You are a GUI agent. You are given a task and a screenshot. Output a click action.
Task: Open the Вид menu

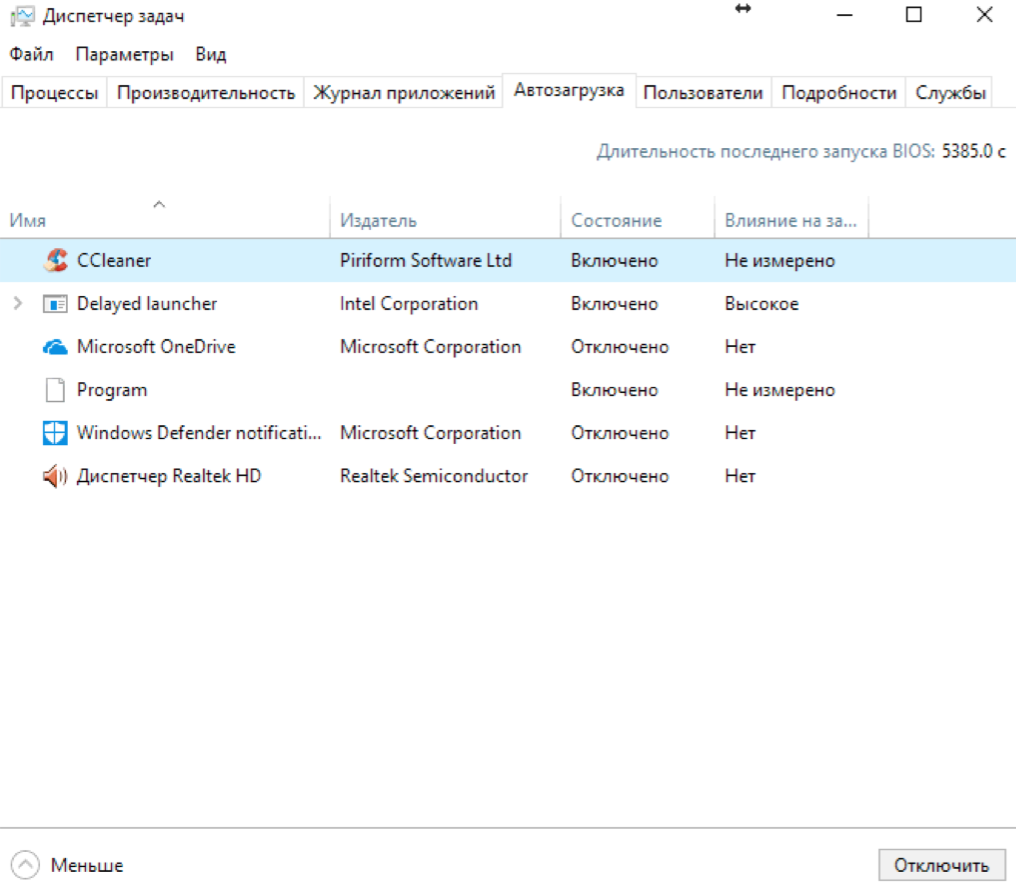pyautogui.click(x=211, y=54)
